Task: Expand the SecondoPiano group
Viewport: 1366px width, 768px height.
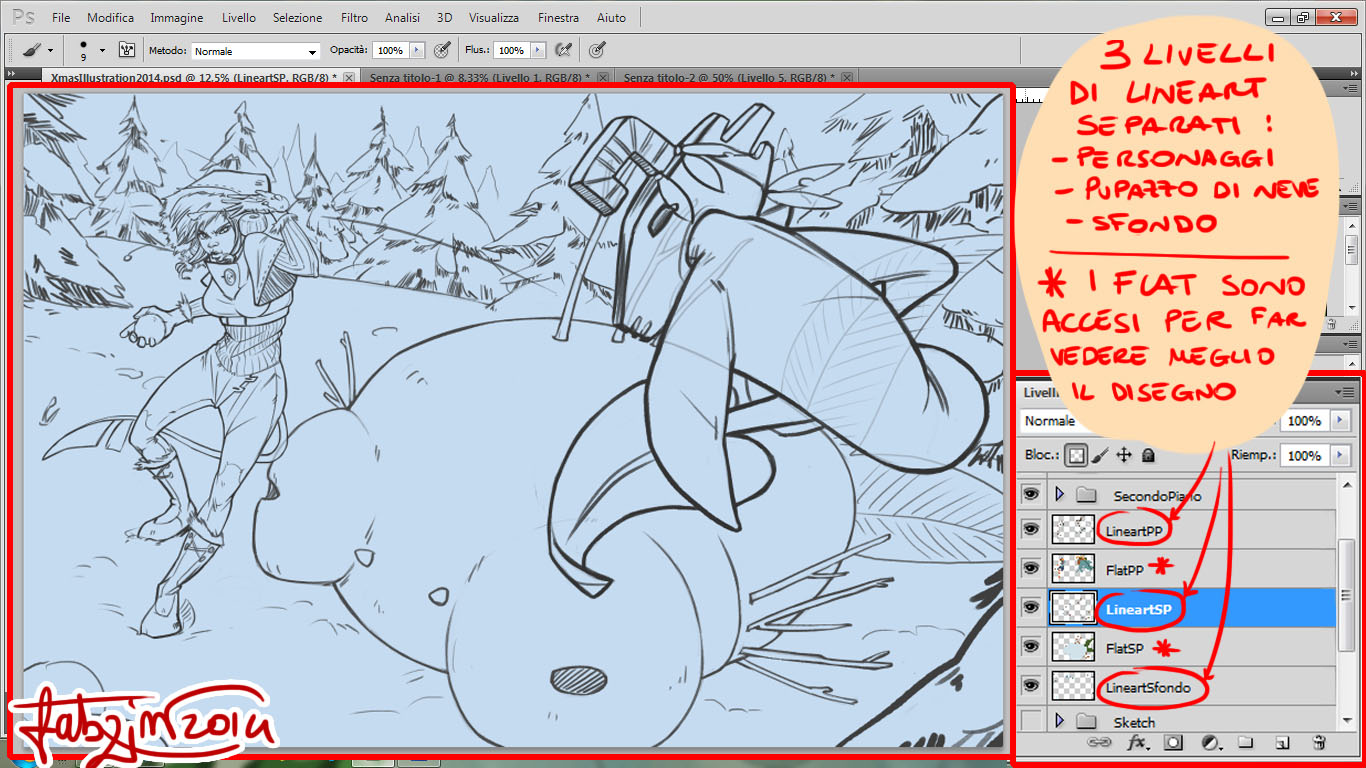Action: point(1059,494)
